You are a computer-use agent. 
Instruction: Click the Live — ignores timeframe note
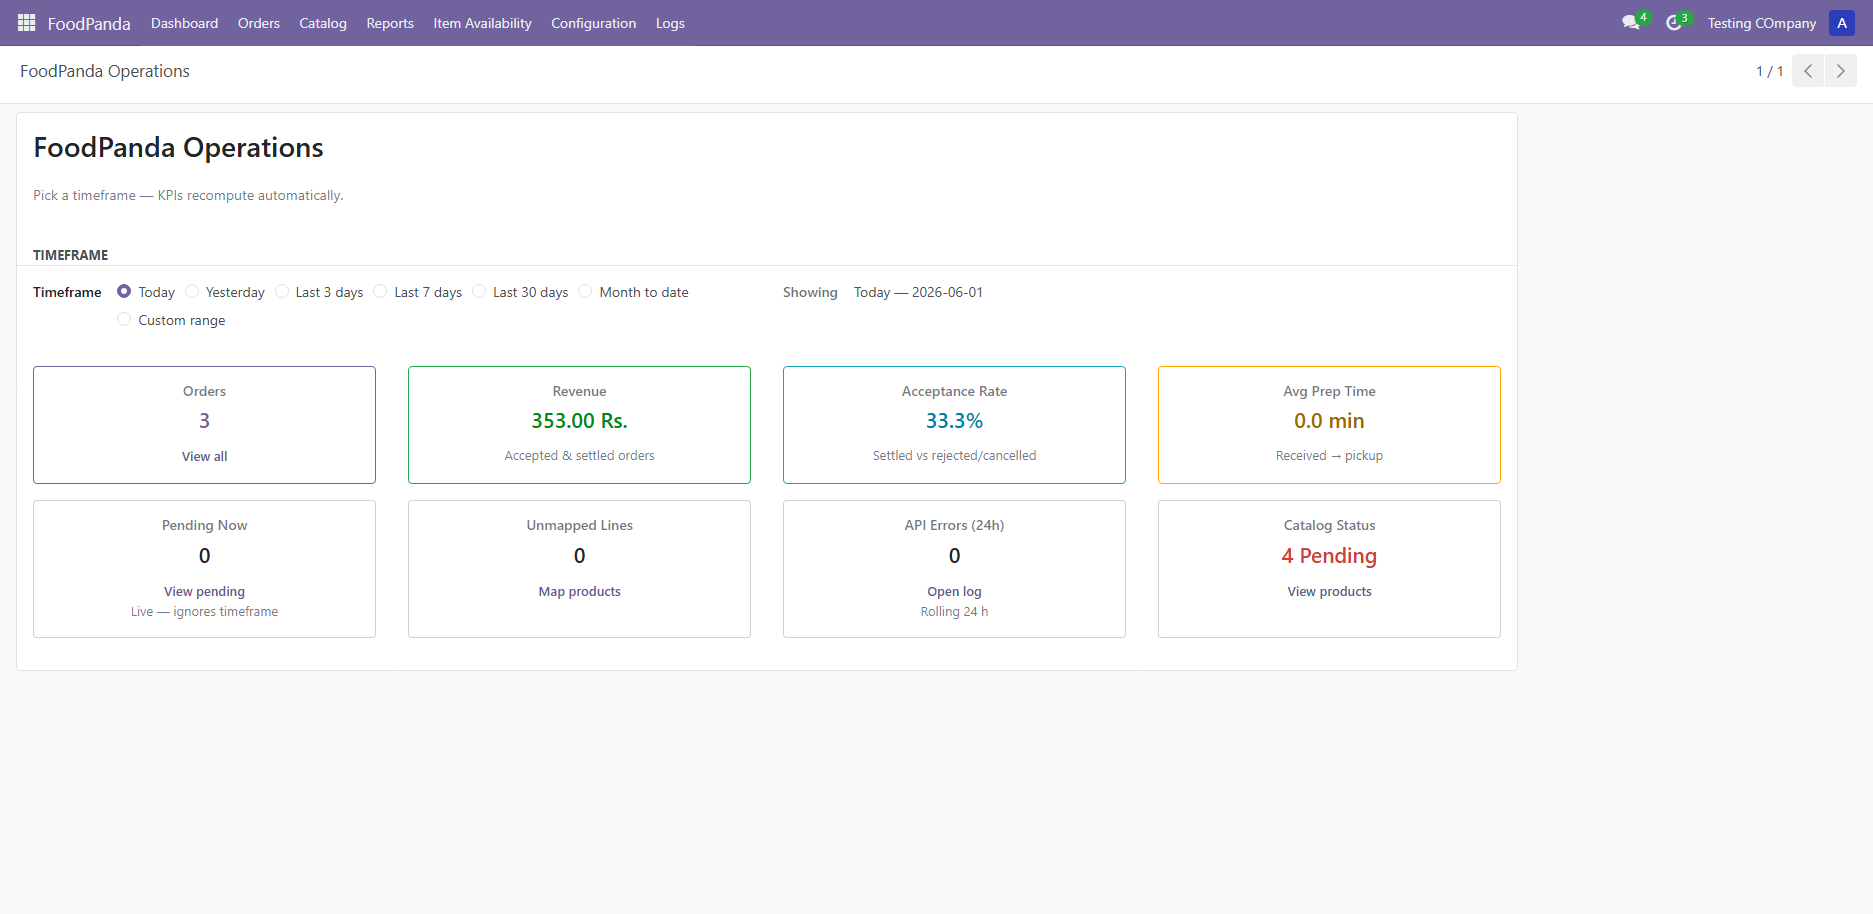pyautogui.click(x=205, y=611)
